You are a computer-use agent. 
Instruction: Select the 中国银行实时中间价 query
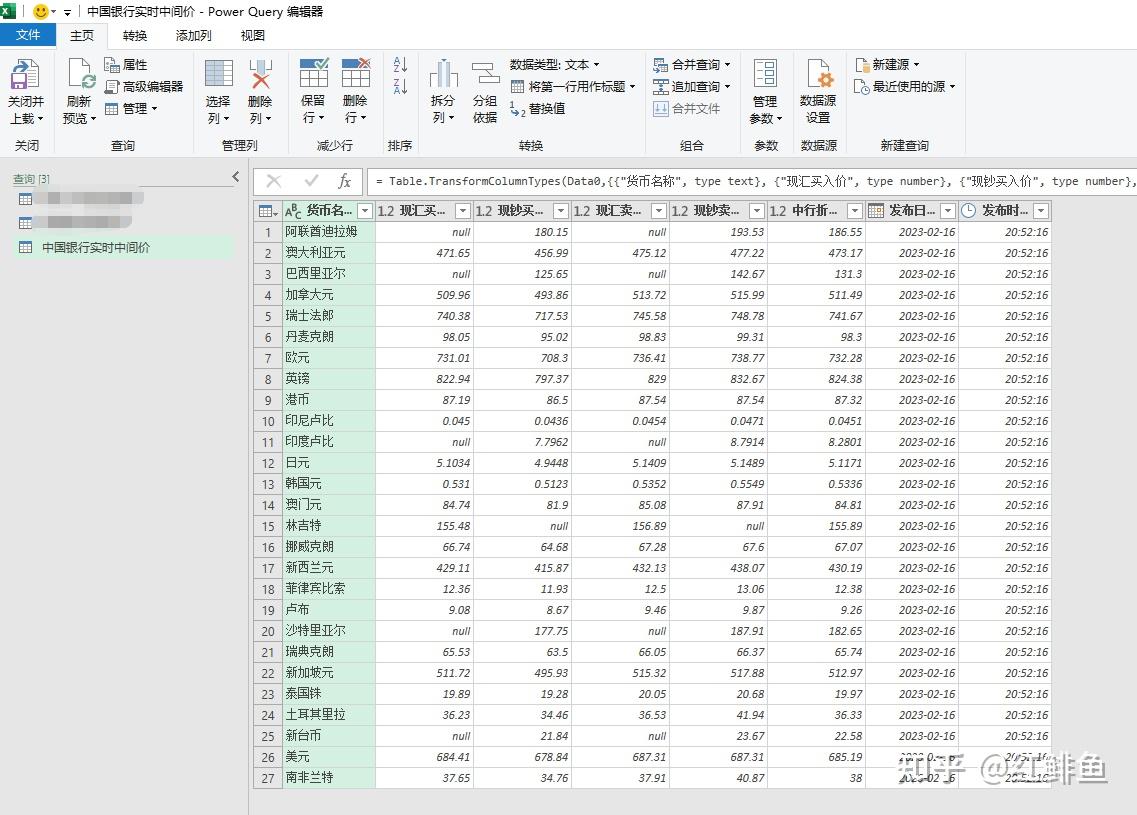(123, 247)
